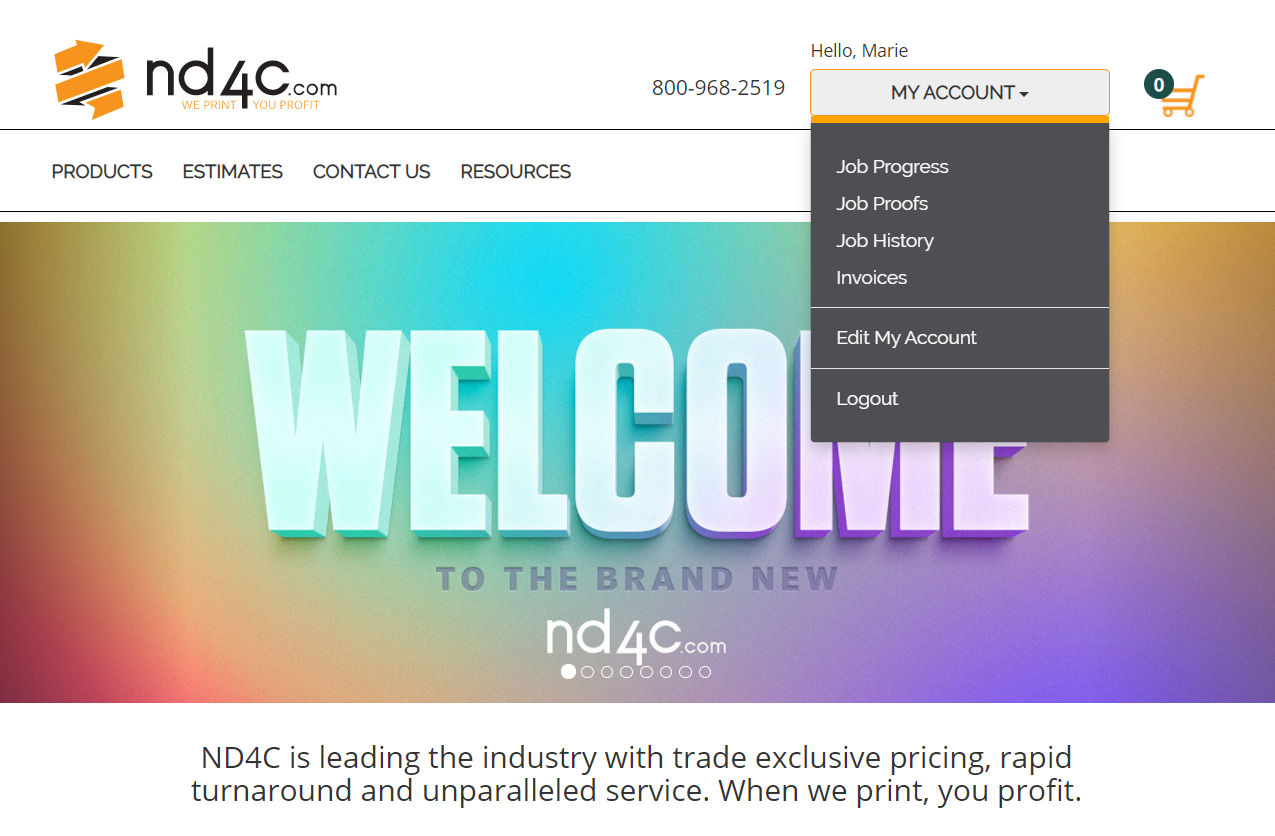Screen dimensions: 1275x836
Task: View Invoices from account menu
Action: [x=871, y=278]
